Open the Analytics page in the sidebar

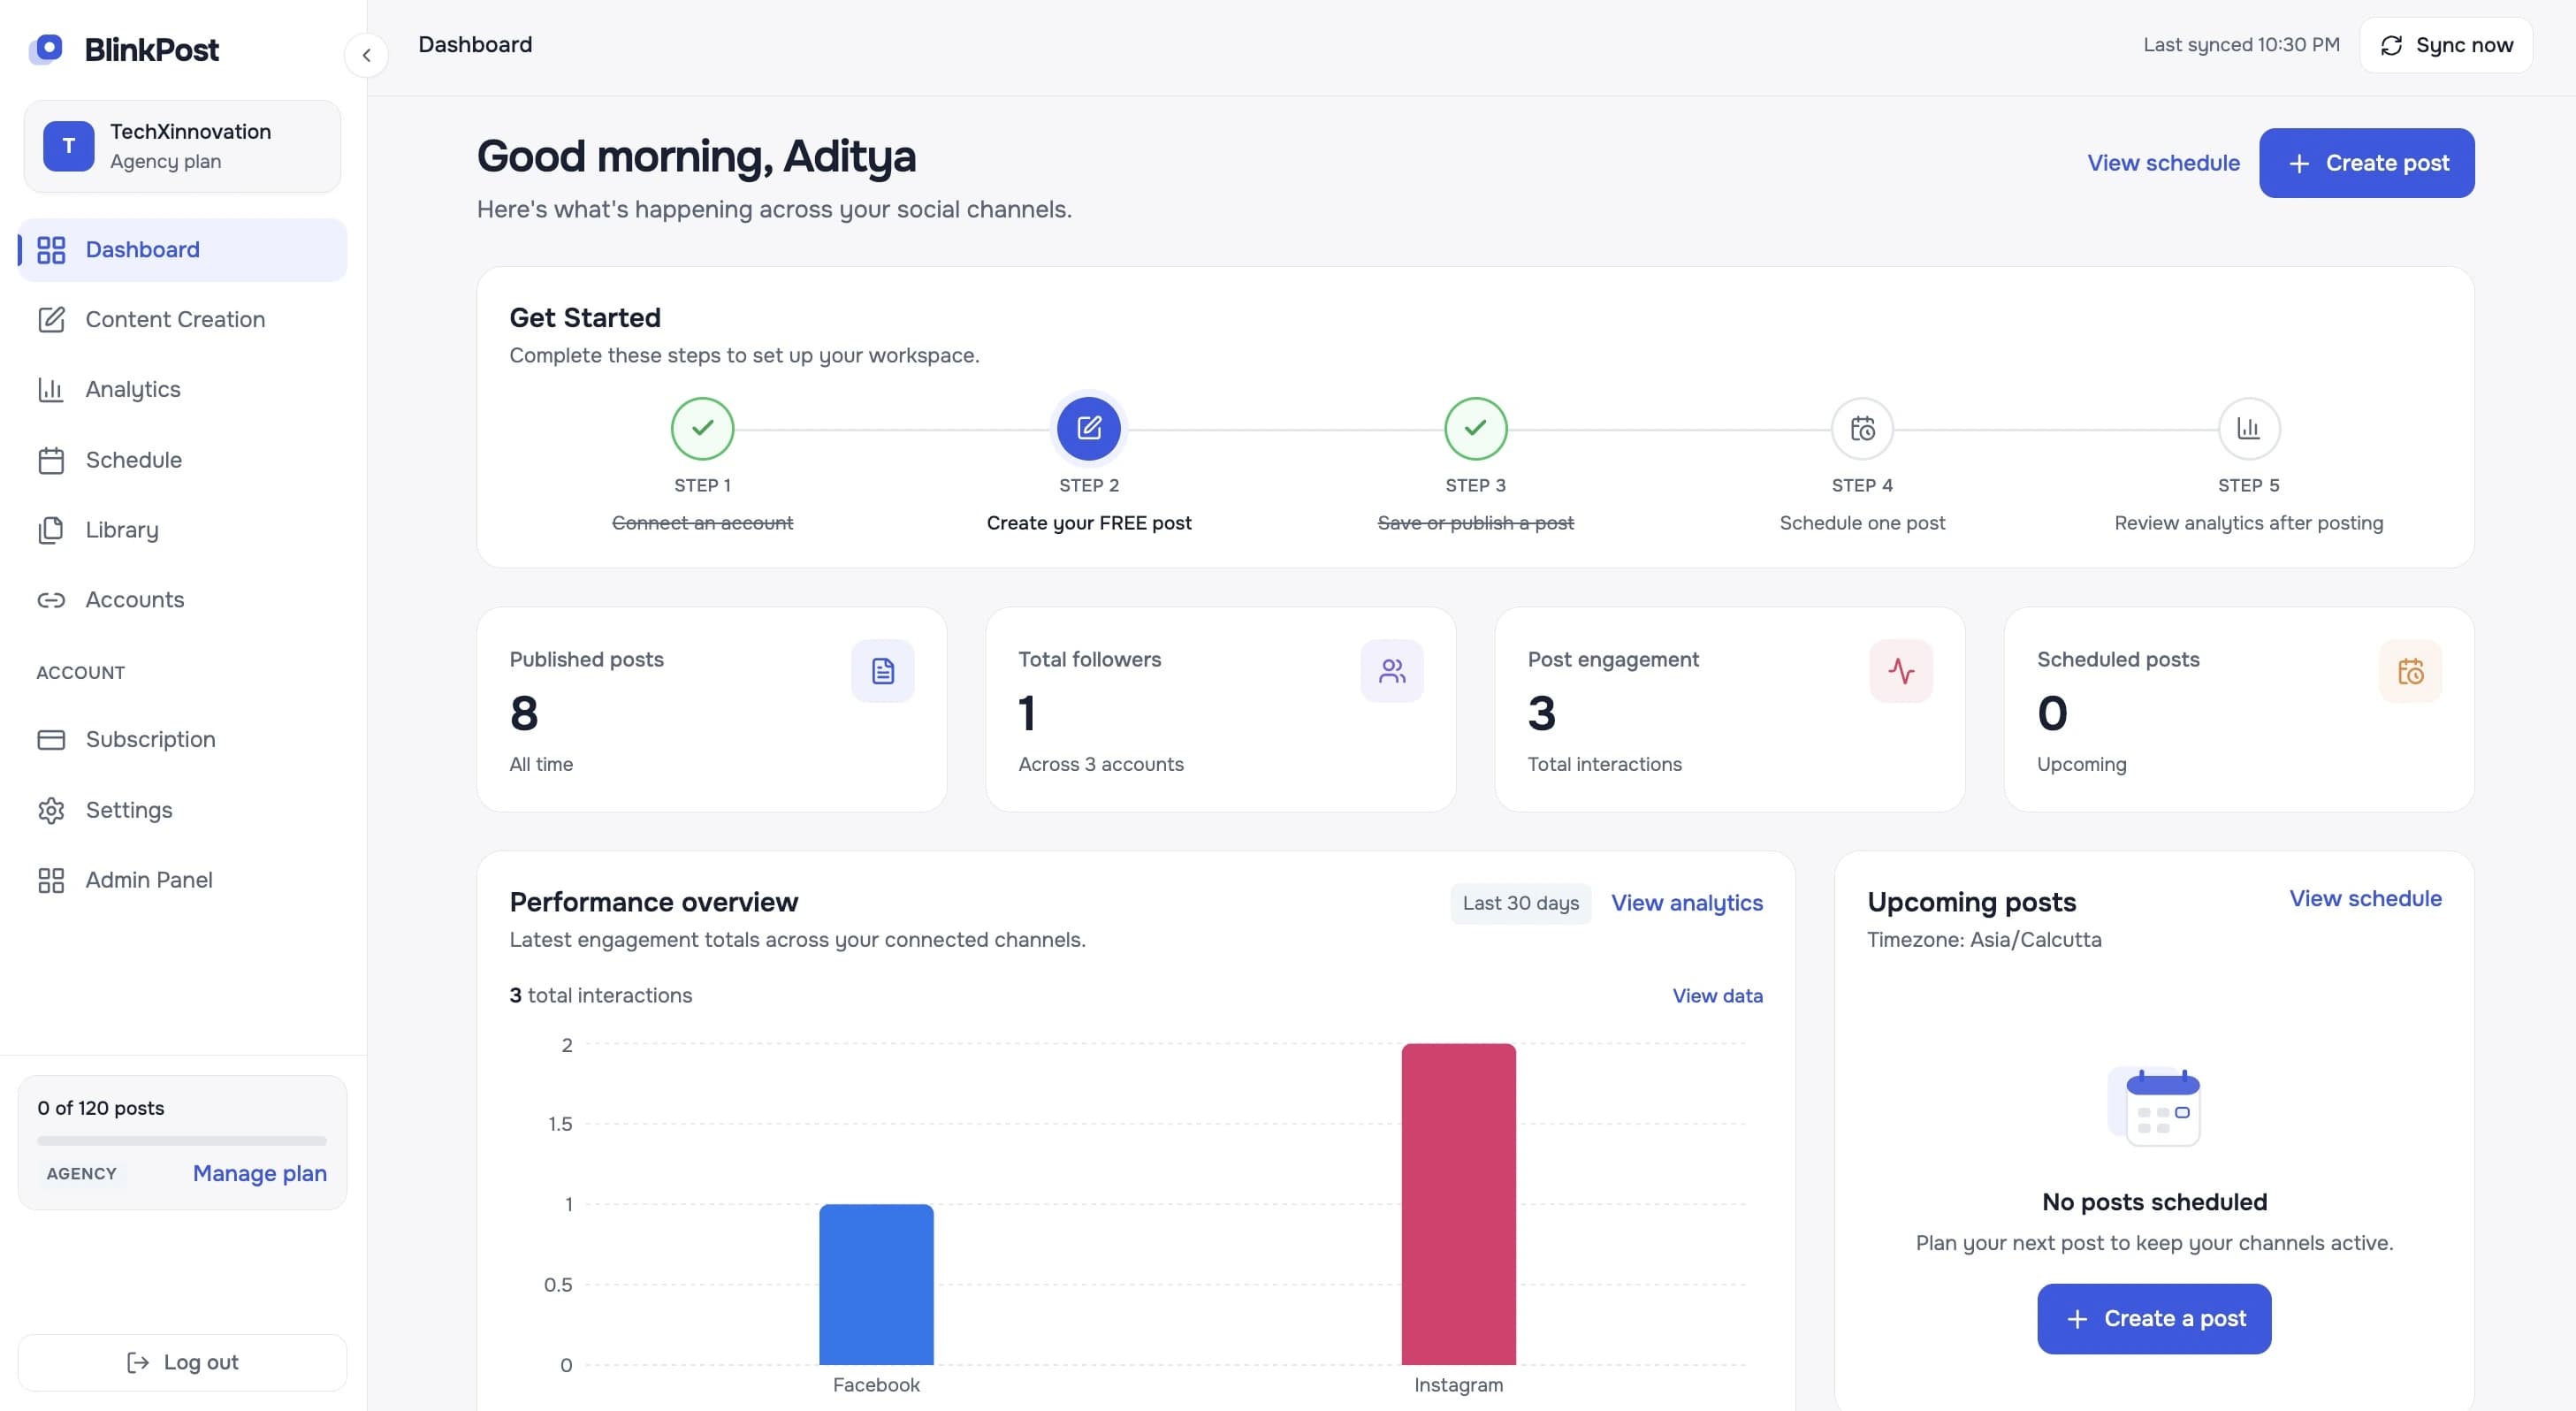point(182,390)
